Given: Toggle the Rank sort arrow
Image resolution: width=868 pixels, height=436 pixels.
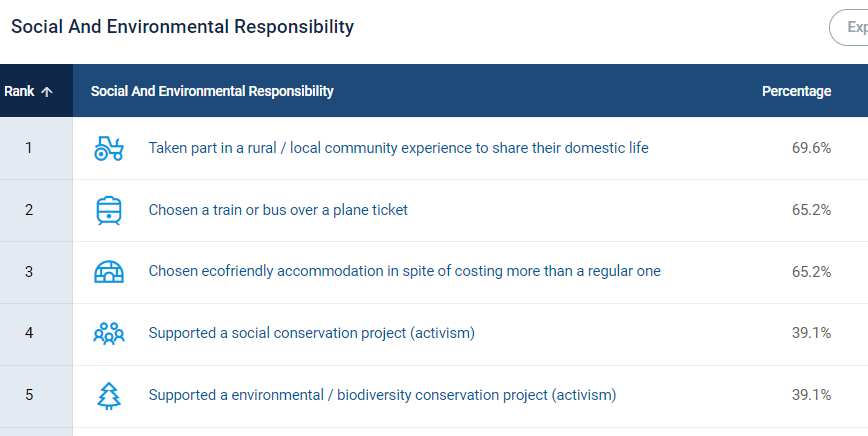Looking at the screenshot, I should coord(47,92).
